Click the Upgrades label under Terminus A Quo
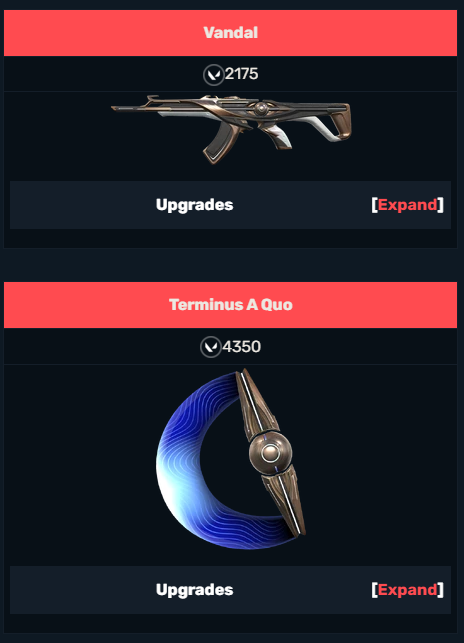The height and width of the screenshot is (643, 464). pos(194,590)
